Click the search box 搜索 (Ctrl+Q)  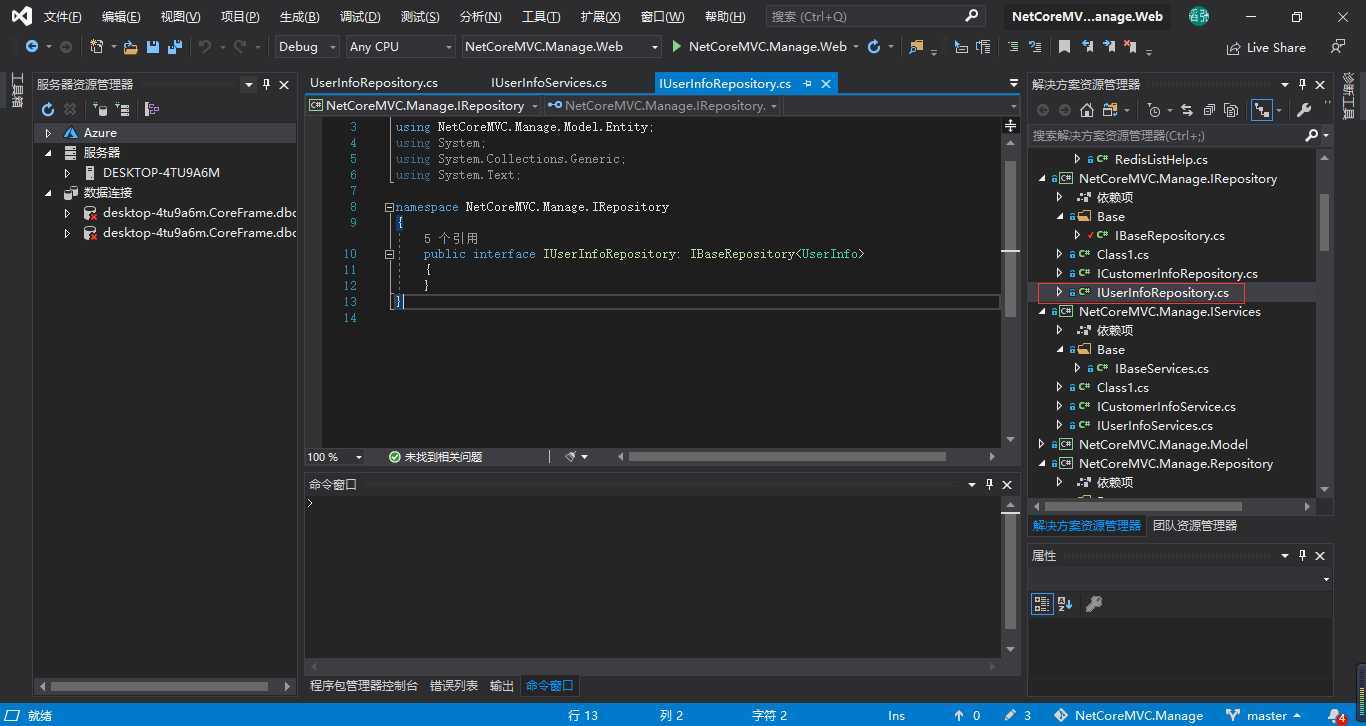[876, 17]
